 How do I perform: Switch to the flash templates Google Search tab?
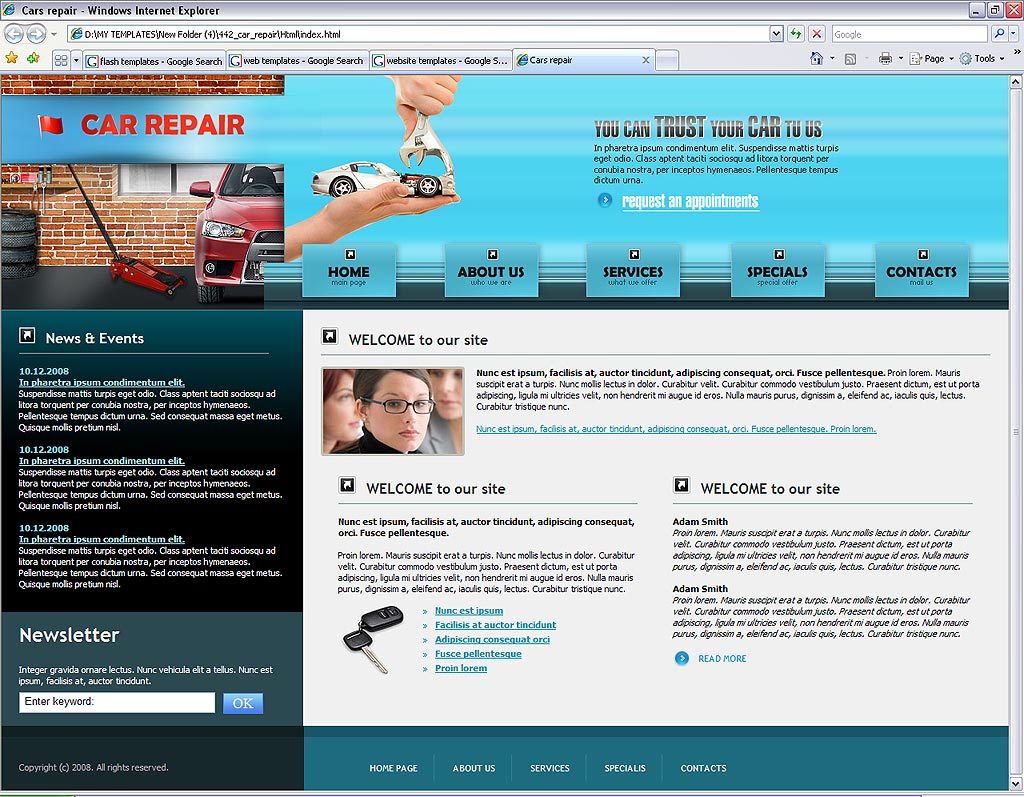[154, 61]
